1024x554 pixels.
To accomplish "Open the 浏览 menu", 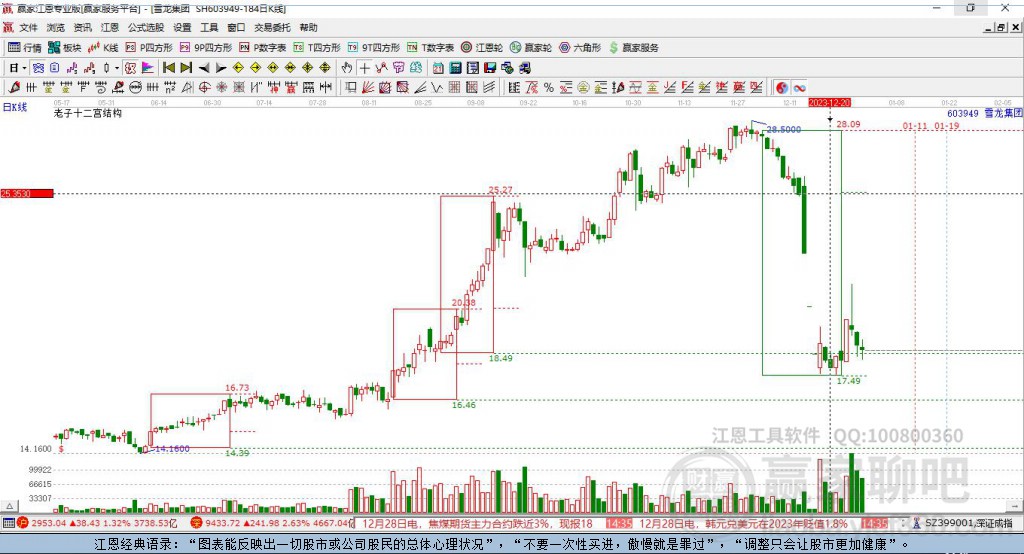I will pos(56,27).
